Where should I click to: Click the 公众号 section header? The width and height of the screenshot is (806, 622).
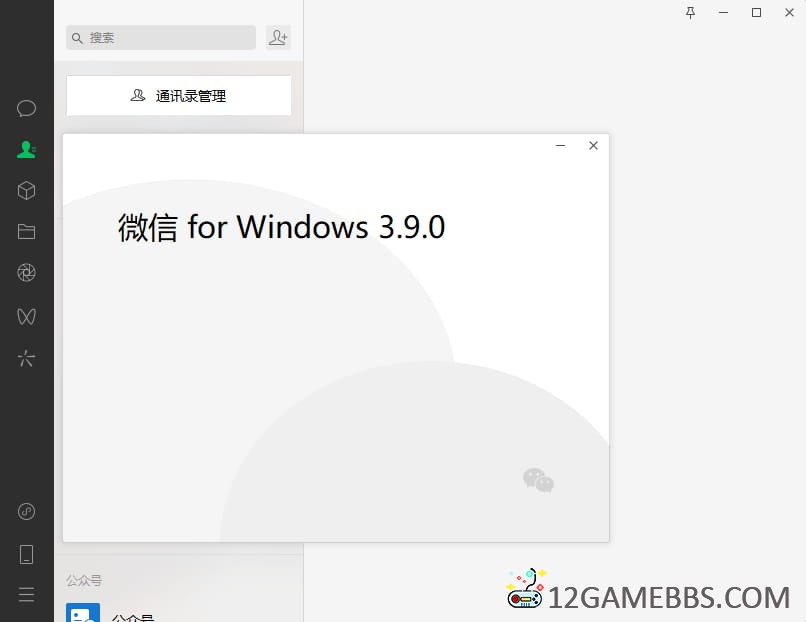point(84,580)
